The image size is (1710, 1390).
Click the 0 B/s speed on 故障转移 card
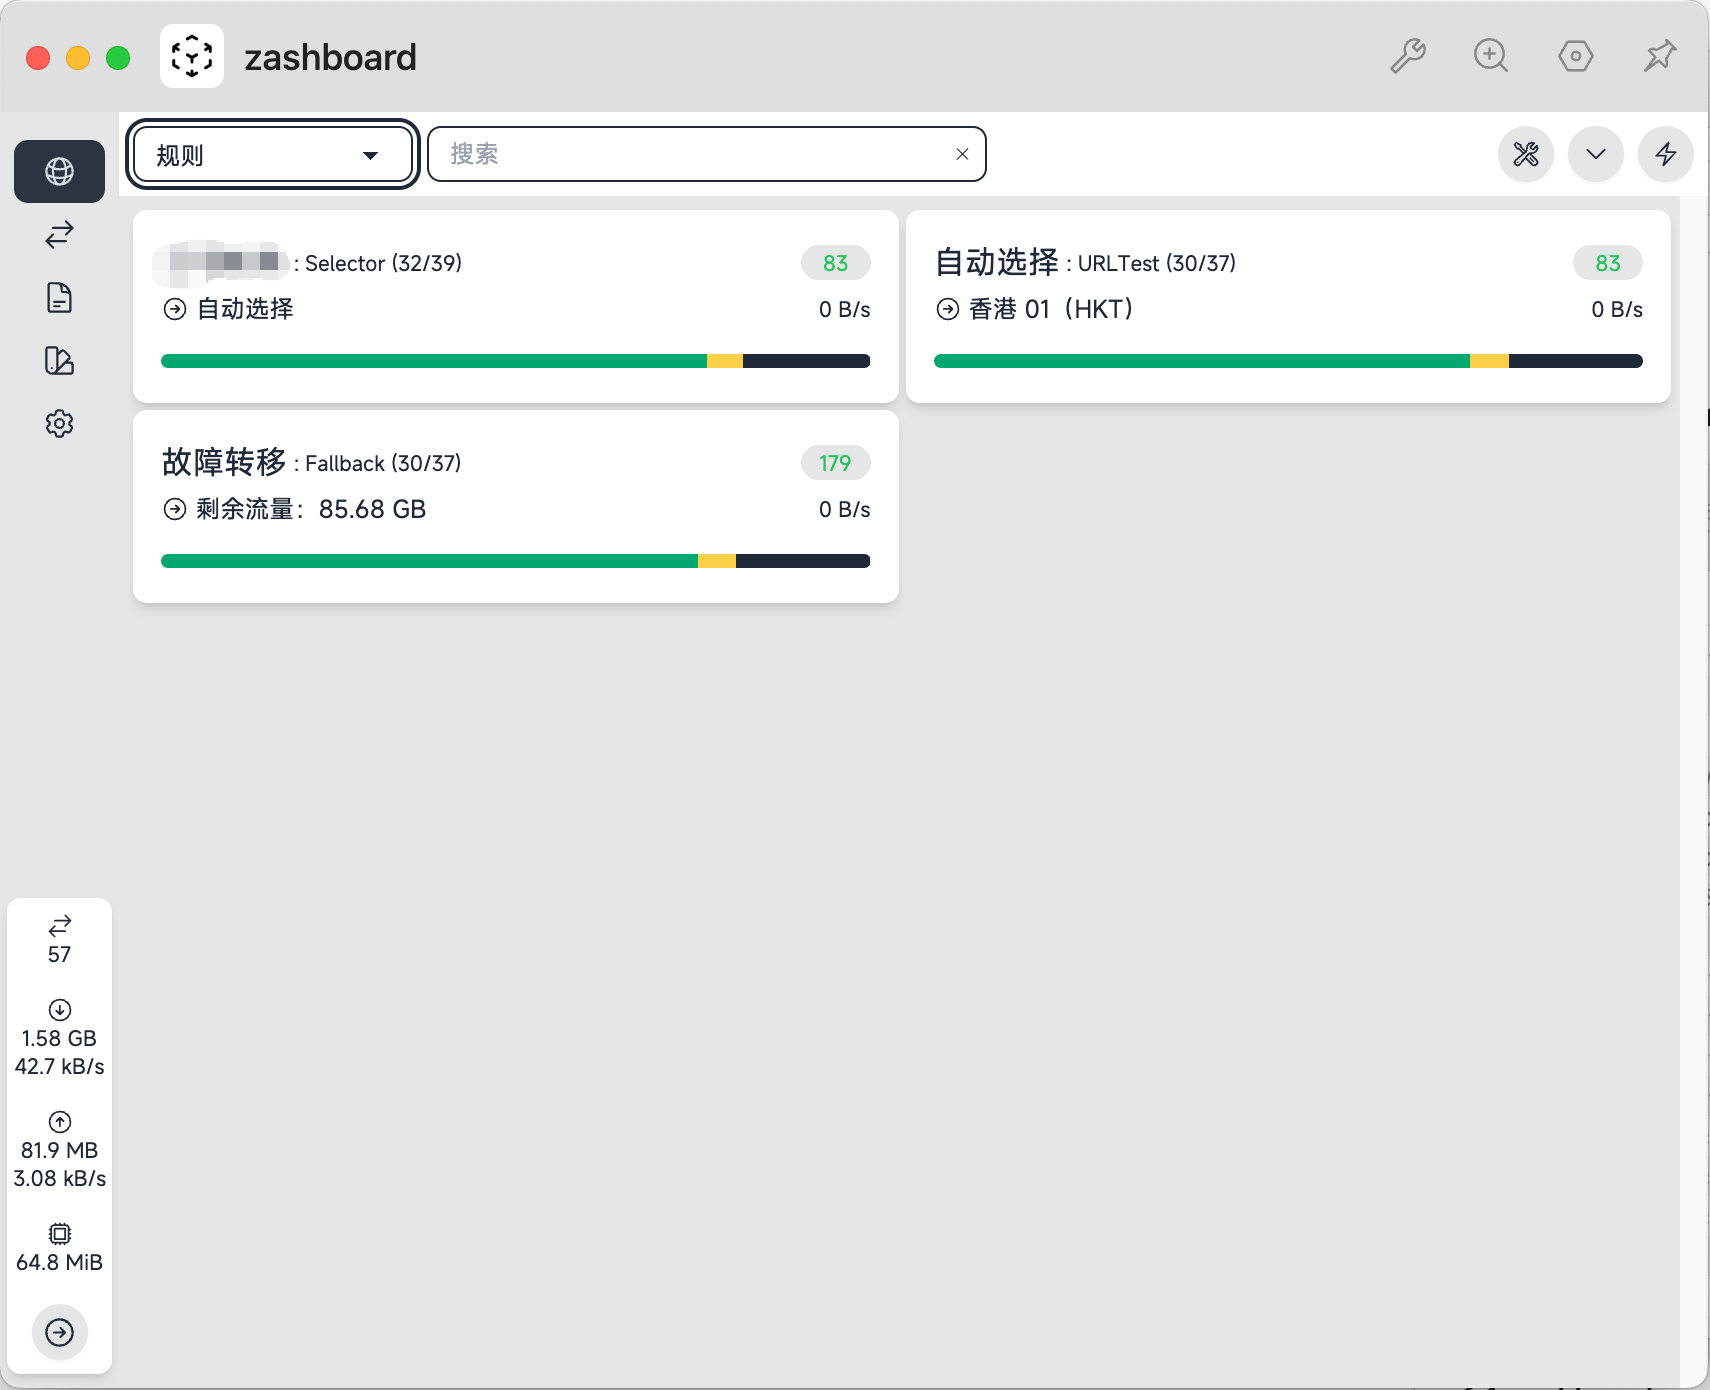coord(845,509)
